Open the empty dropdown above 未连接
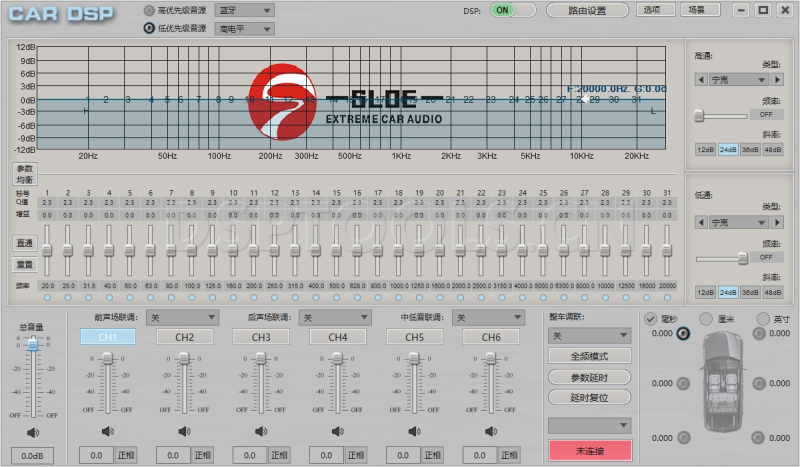This screenshot has height=467, width=800. click(x=590, y=425)
